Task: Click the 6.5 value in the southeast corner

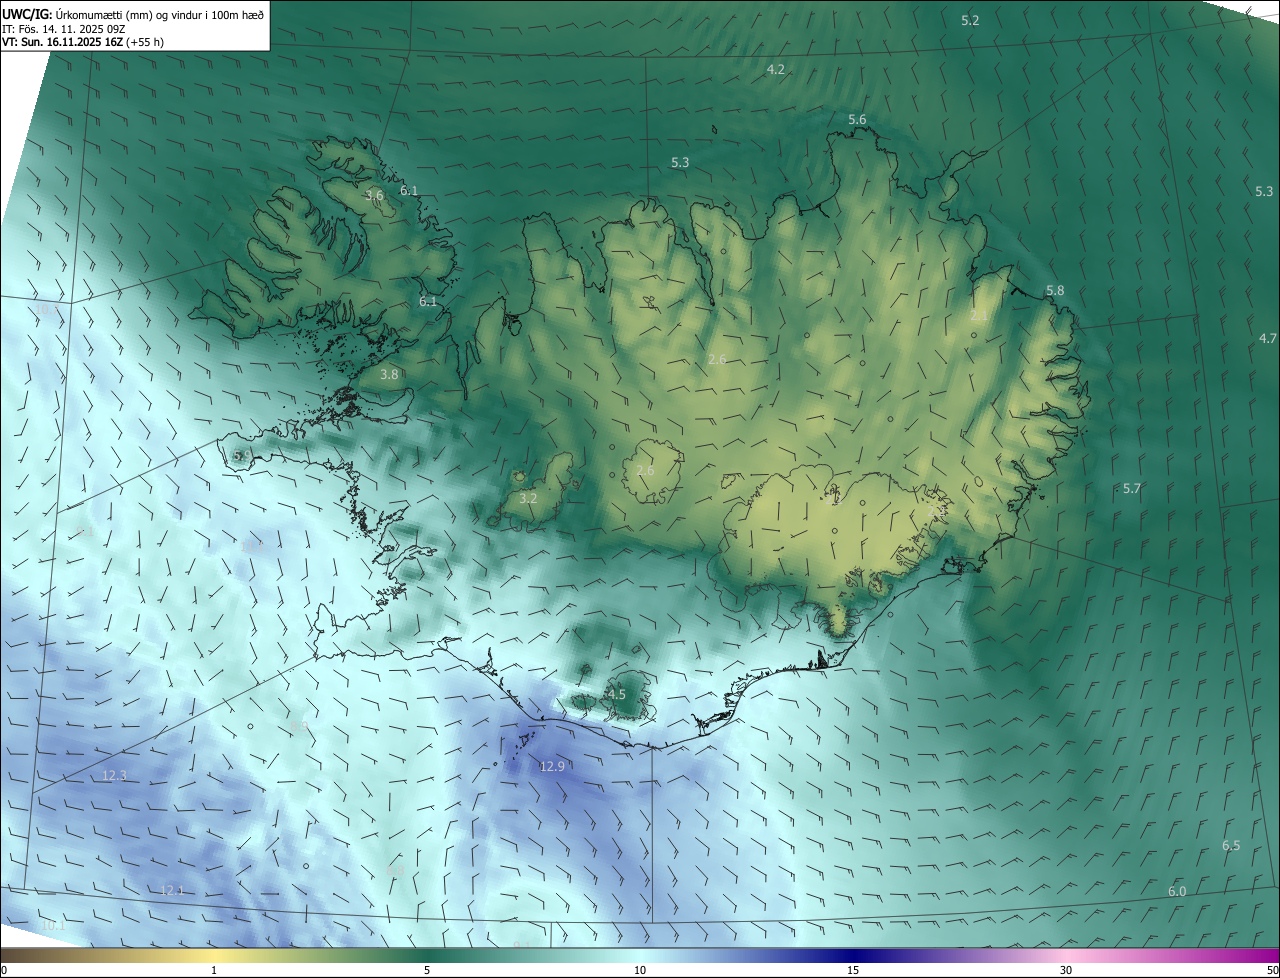Action: [x=1231, y=846]
